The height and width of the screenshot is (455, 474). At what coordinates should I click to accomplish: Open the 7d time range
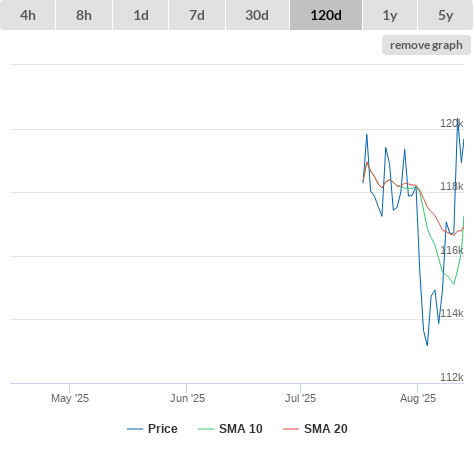coord(197,15)
